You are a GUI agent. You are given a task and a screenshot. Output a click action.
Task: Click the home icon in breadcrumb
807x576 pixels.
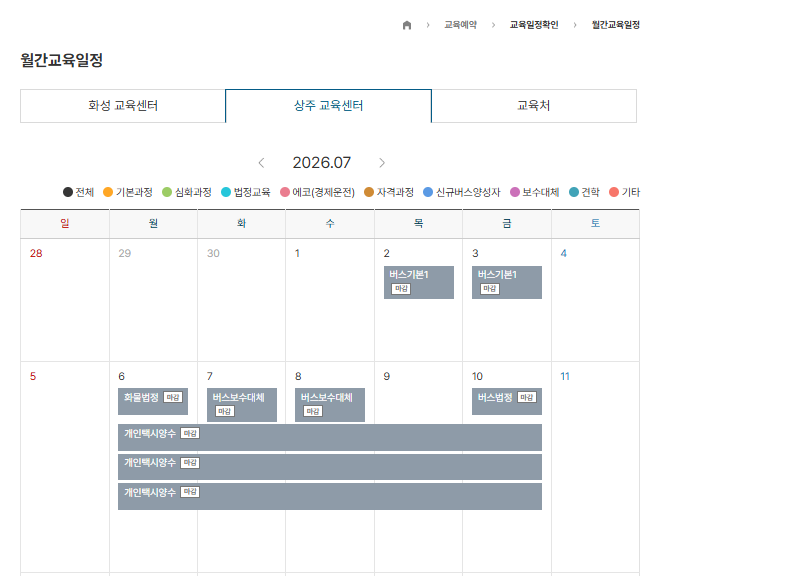tap(407, 25)
